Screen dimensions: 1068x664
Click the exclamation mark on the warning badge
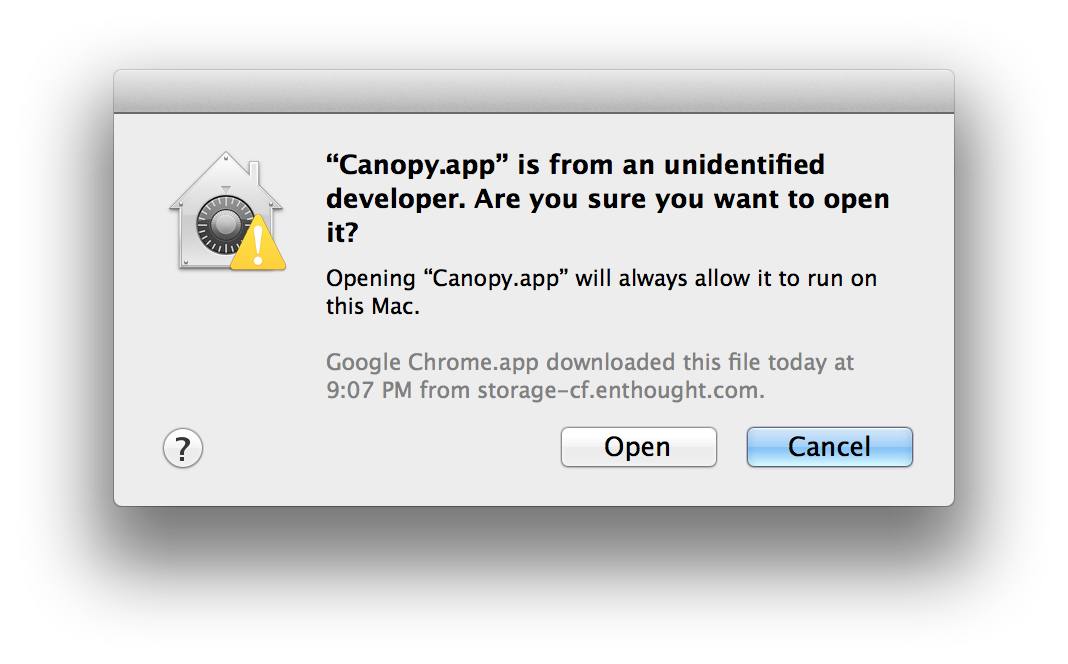tap(258, 245)
